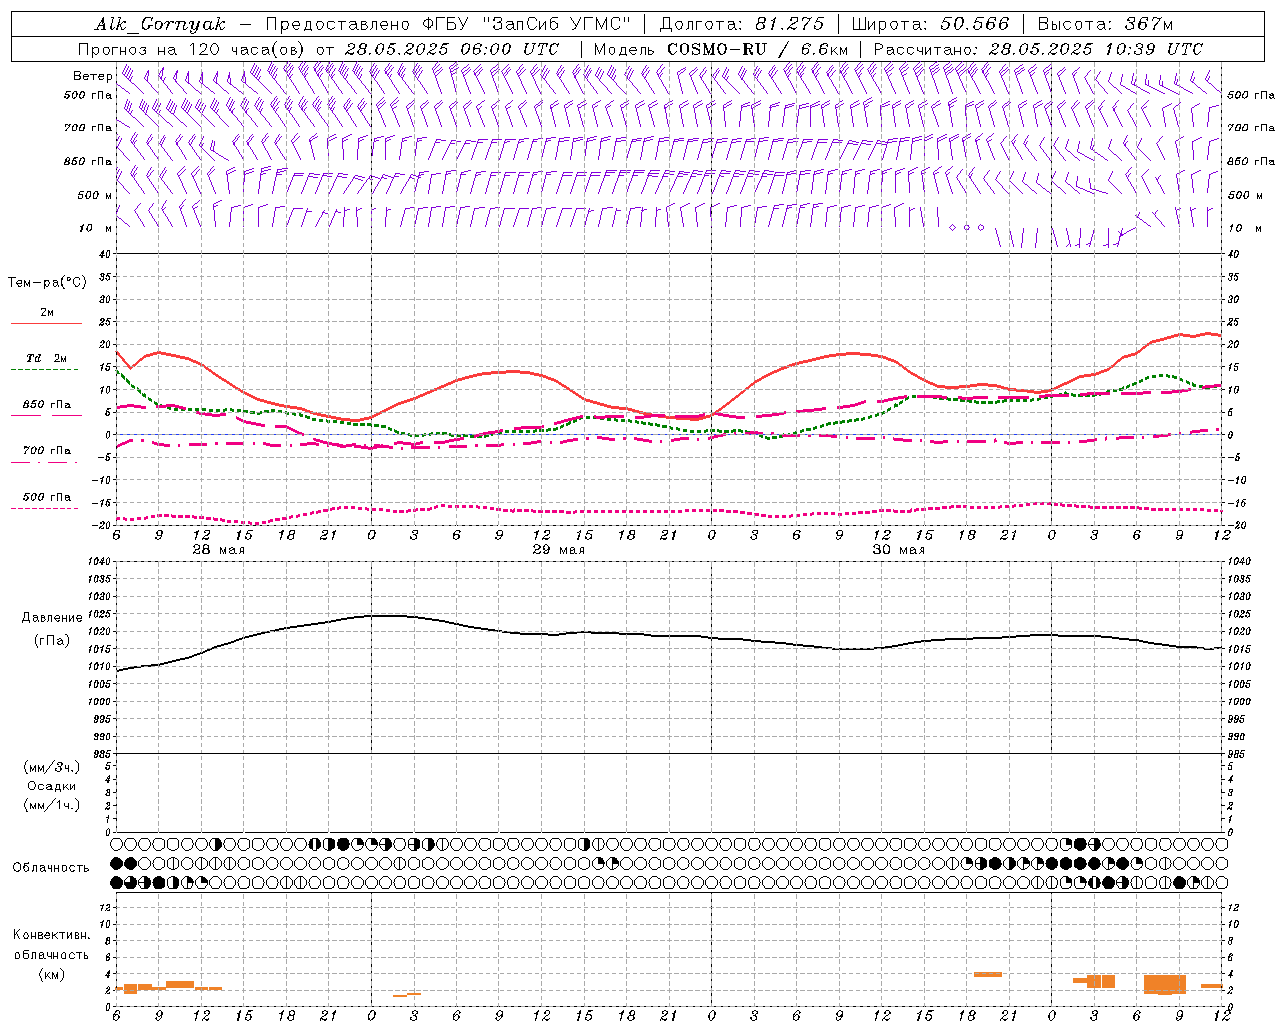This screenshot has height=1024, width=1280.
Task: Click the orange convective bar near 30 мая 18–21h
Action: point(988,974)
